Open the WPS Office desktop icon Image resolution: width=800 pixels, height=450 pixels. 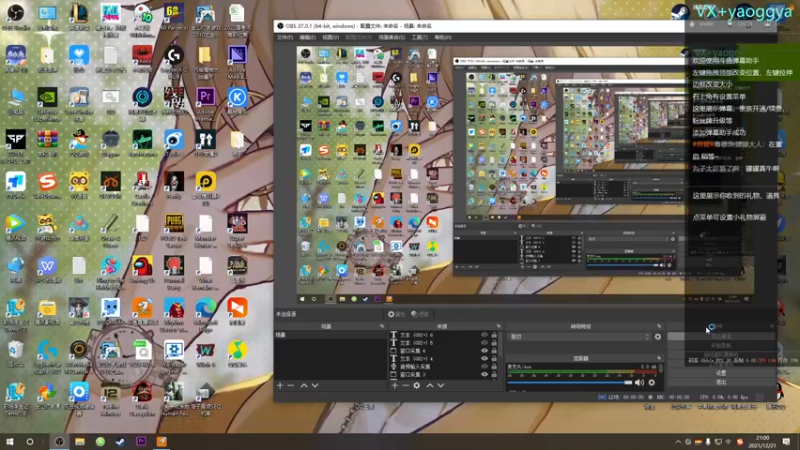[x=47, y=270]
